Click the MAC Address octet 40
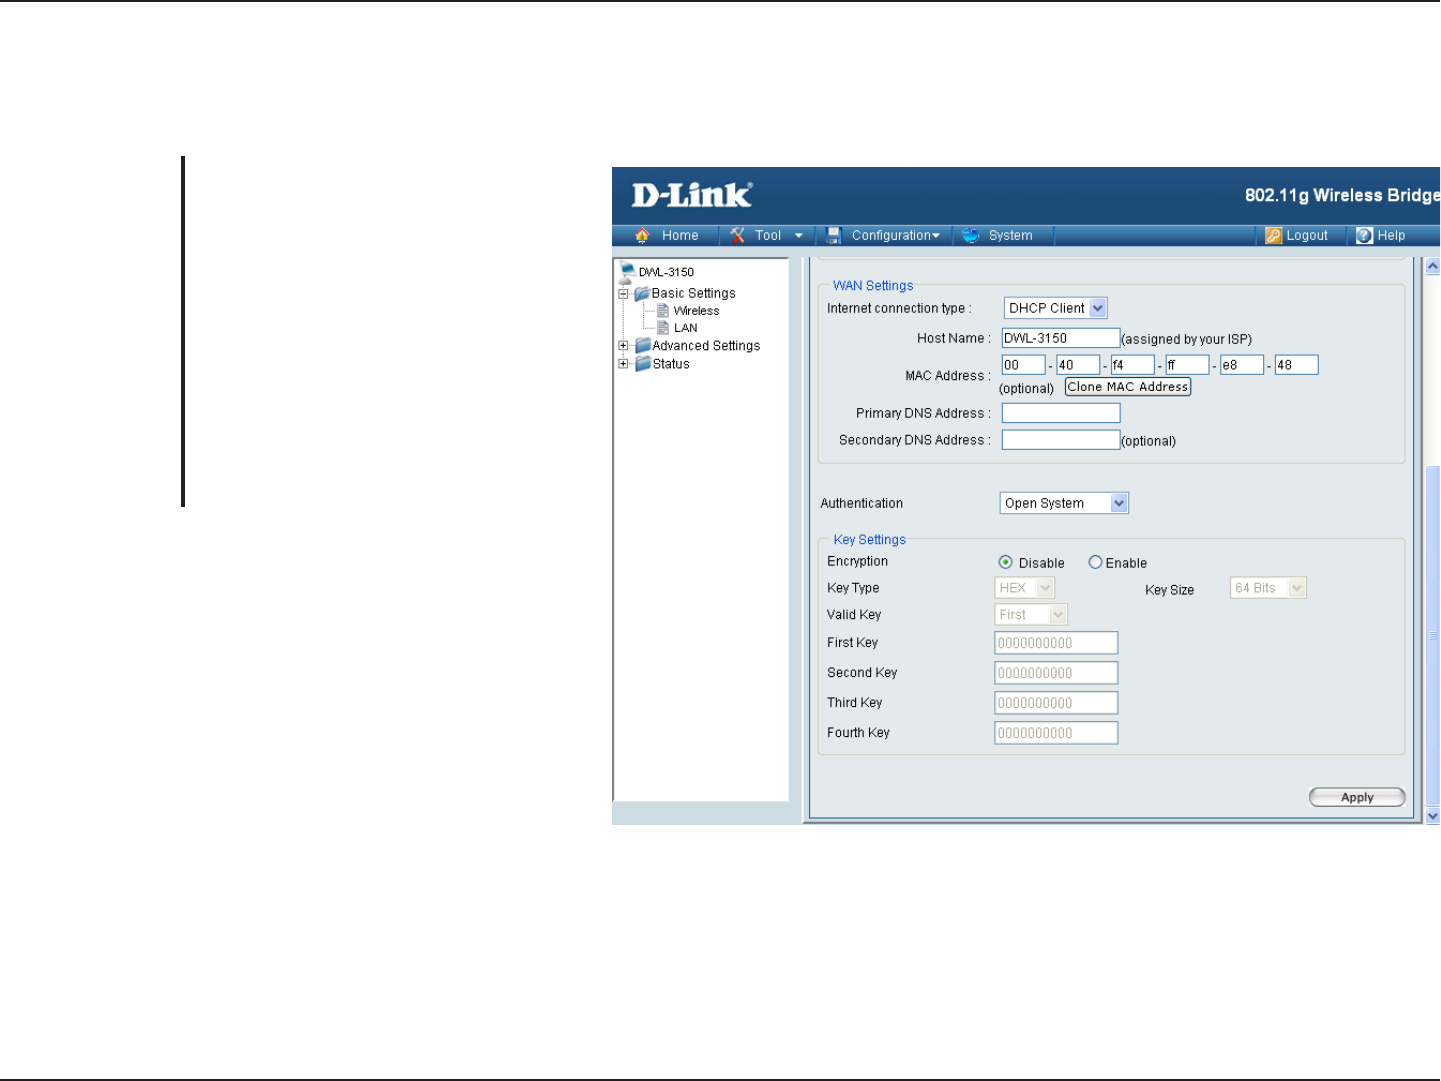 tap(1078, 365)
